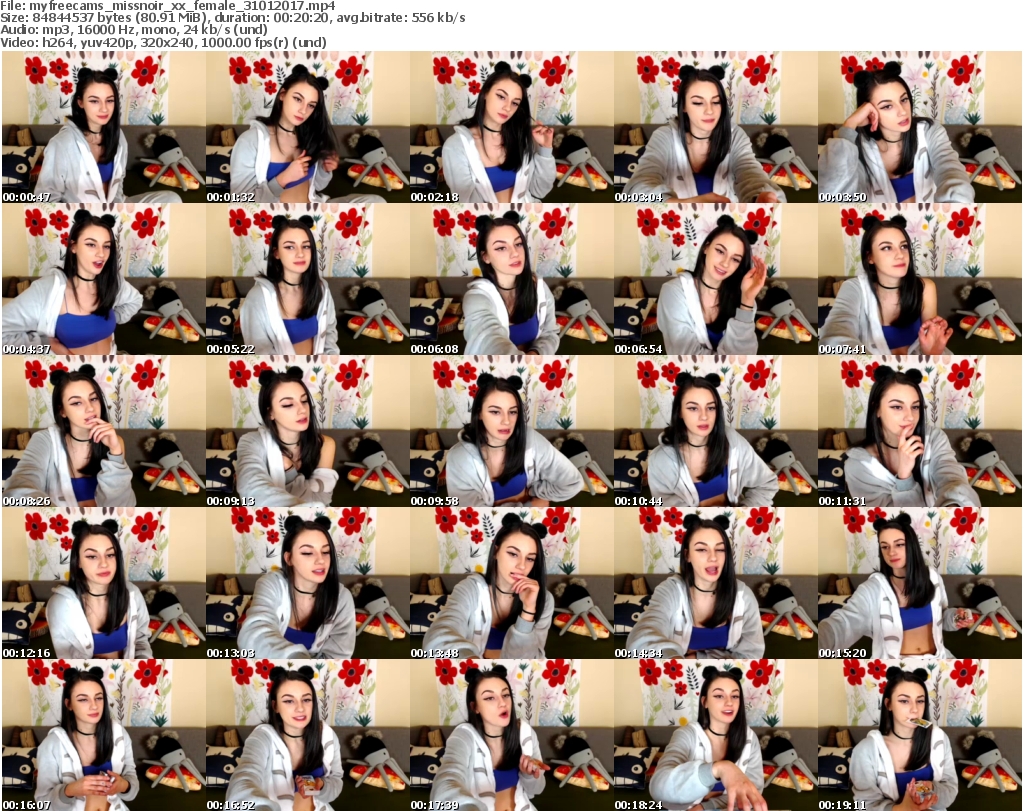Screen dimensions: 1024x811
Task: Click the File name text line
Action: tap(168, 6)
